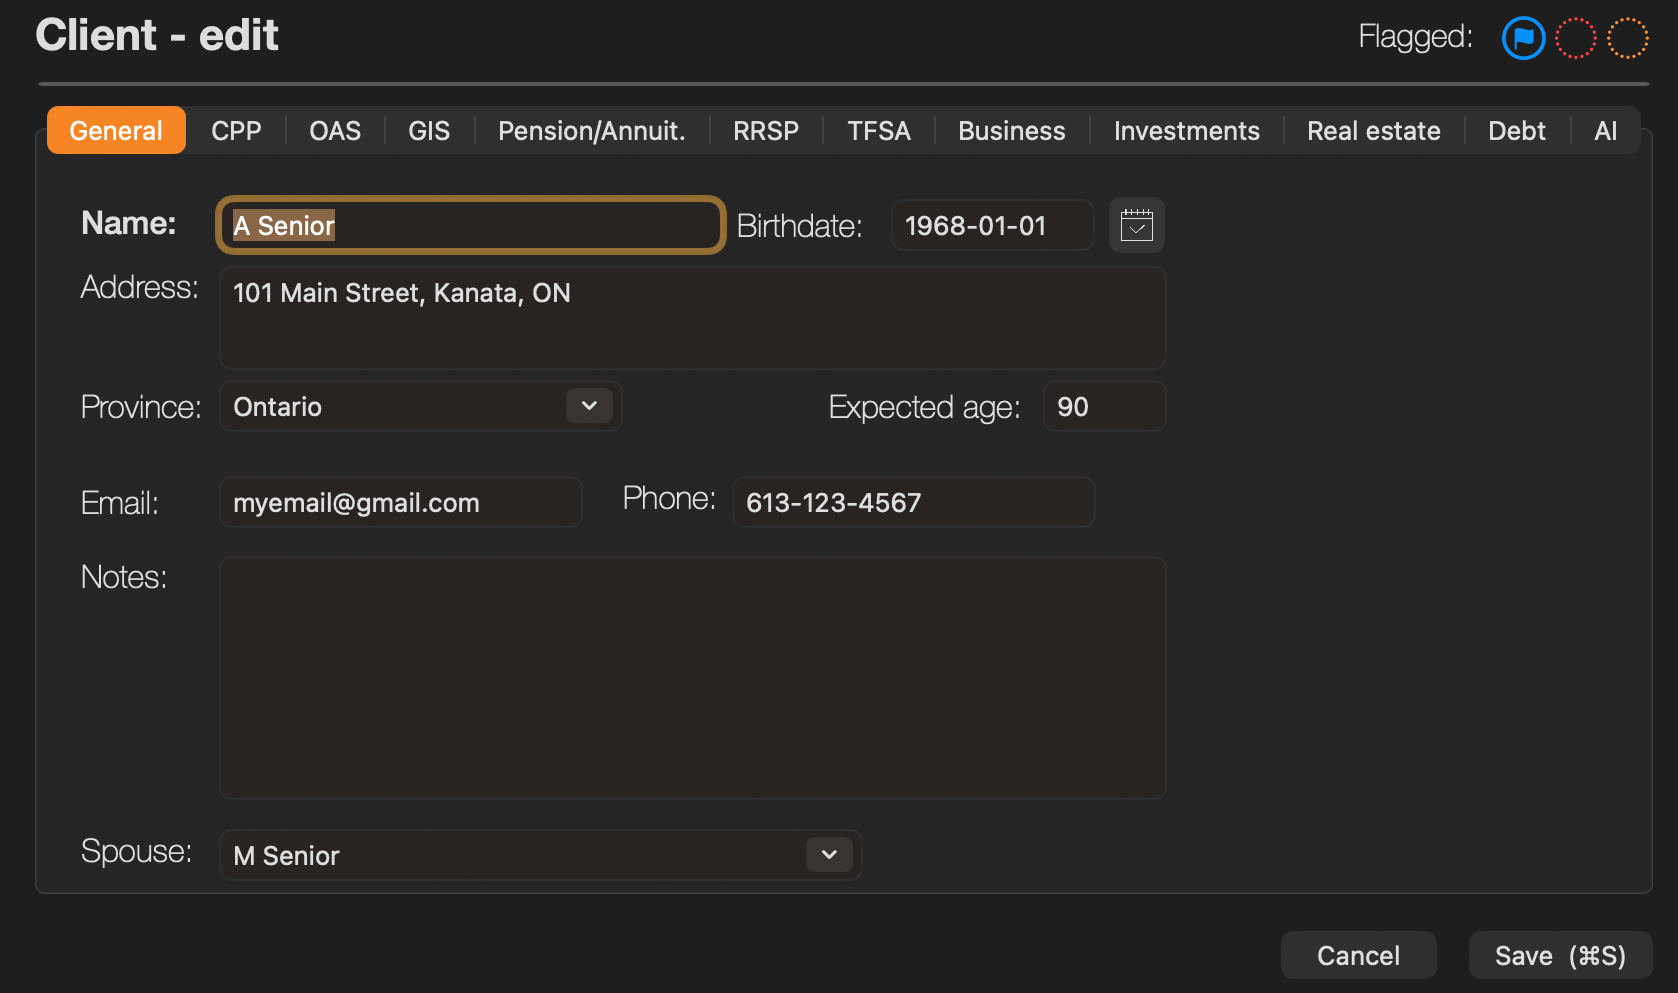Switch to the Business tab
1678x993 pixels.
pyautogui.click(x=1012, y=130)
